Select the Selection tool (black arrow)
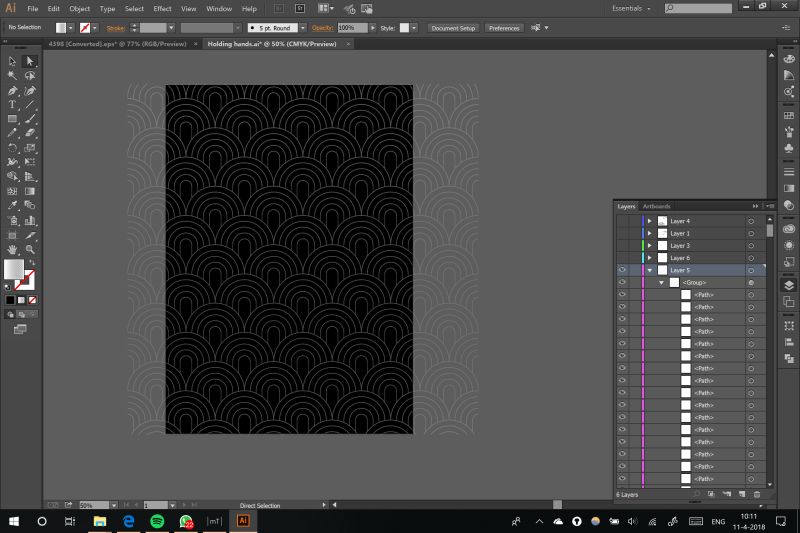The image size is (800, 533). [12, 61]
